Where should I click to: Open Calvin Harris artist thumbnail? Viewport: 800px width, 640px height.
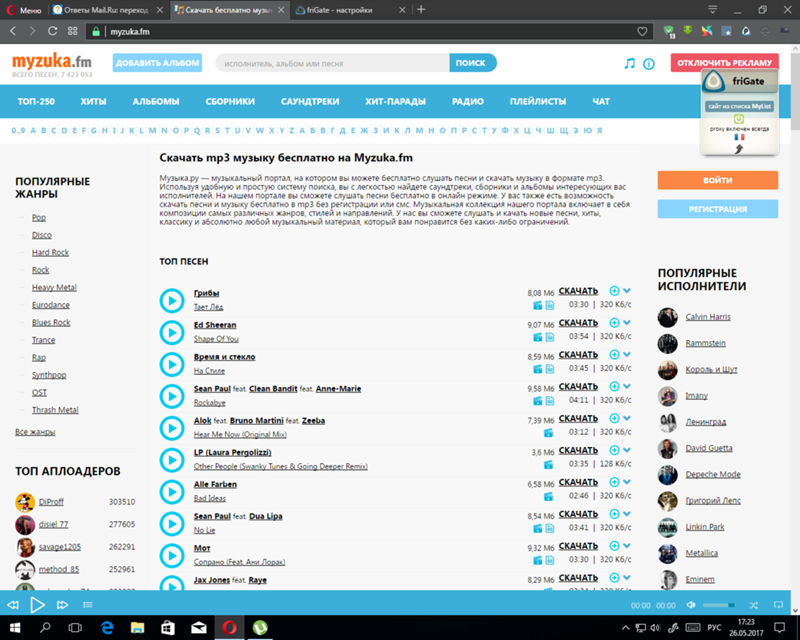coord(667,317)
